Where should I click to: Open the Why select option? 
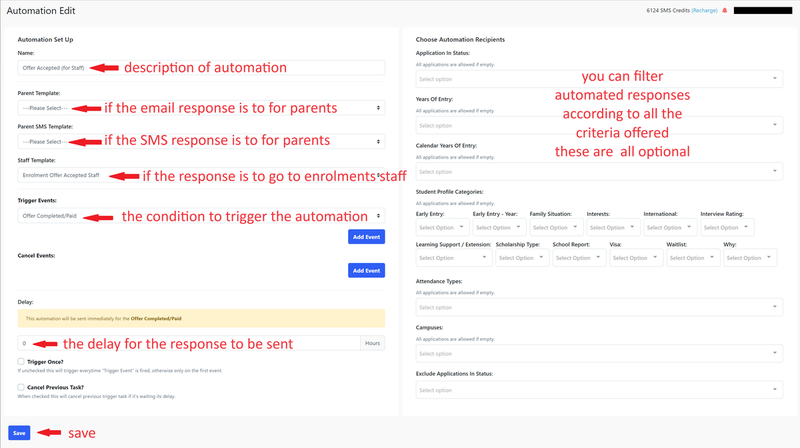[x=750, y=258]
